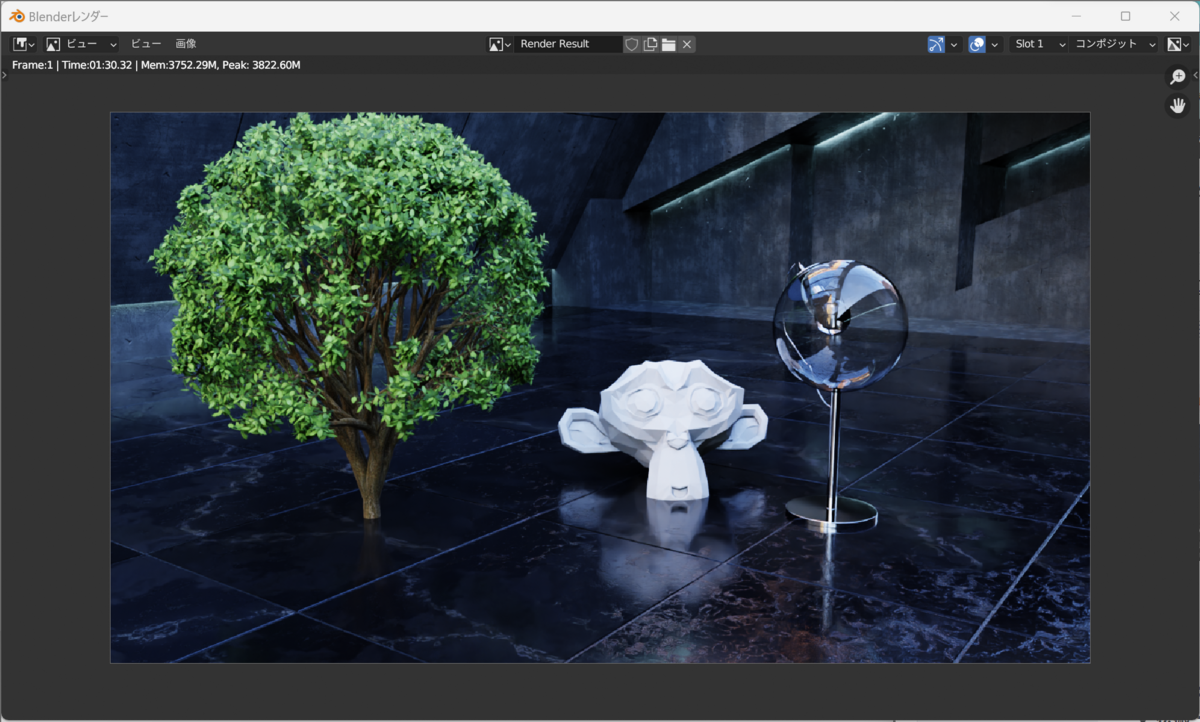
Task: Unlink the image with the X icon
Action: tap(687, 44)
